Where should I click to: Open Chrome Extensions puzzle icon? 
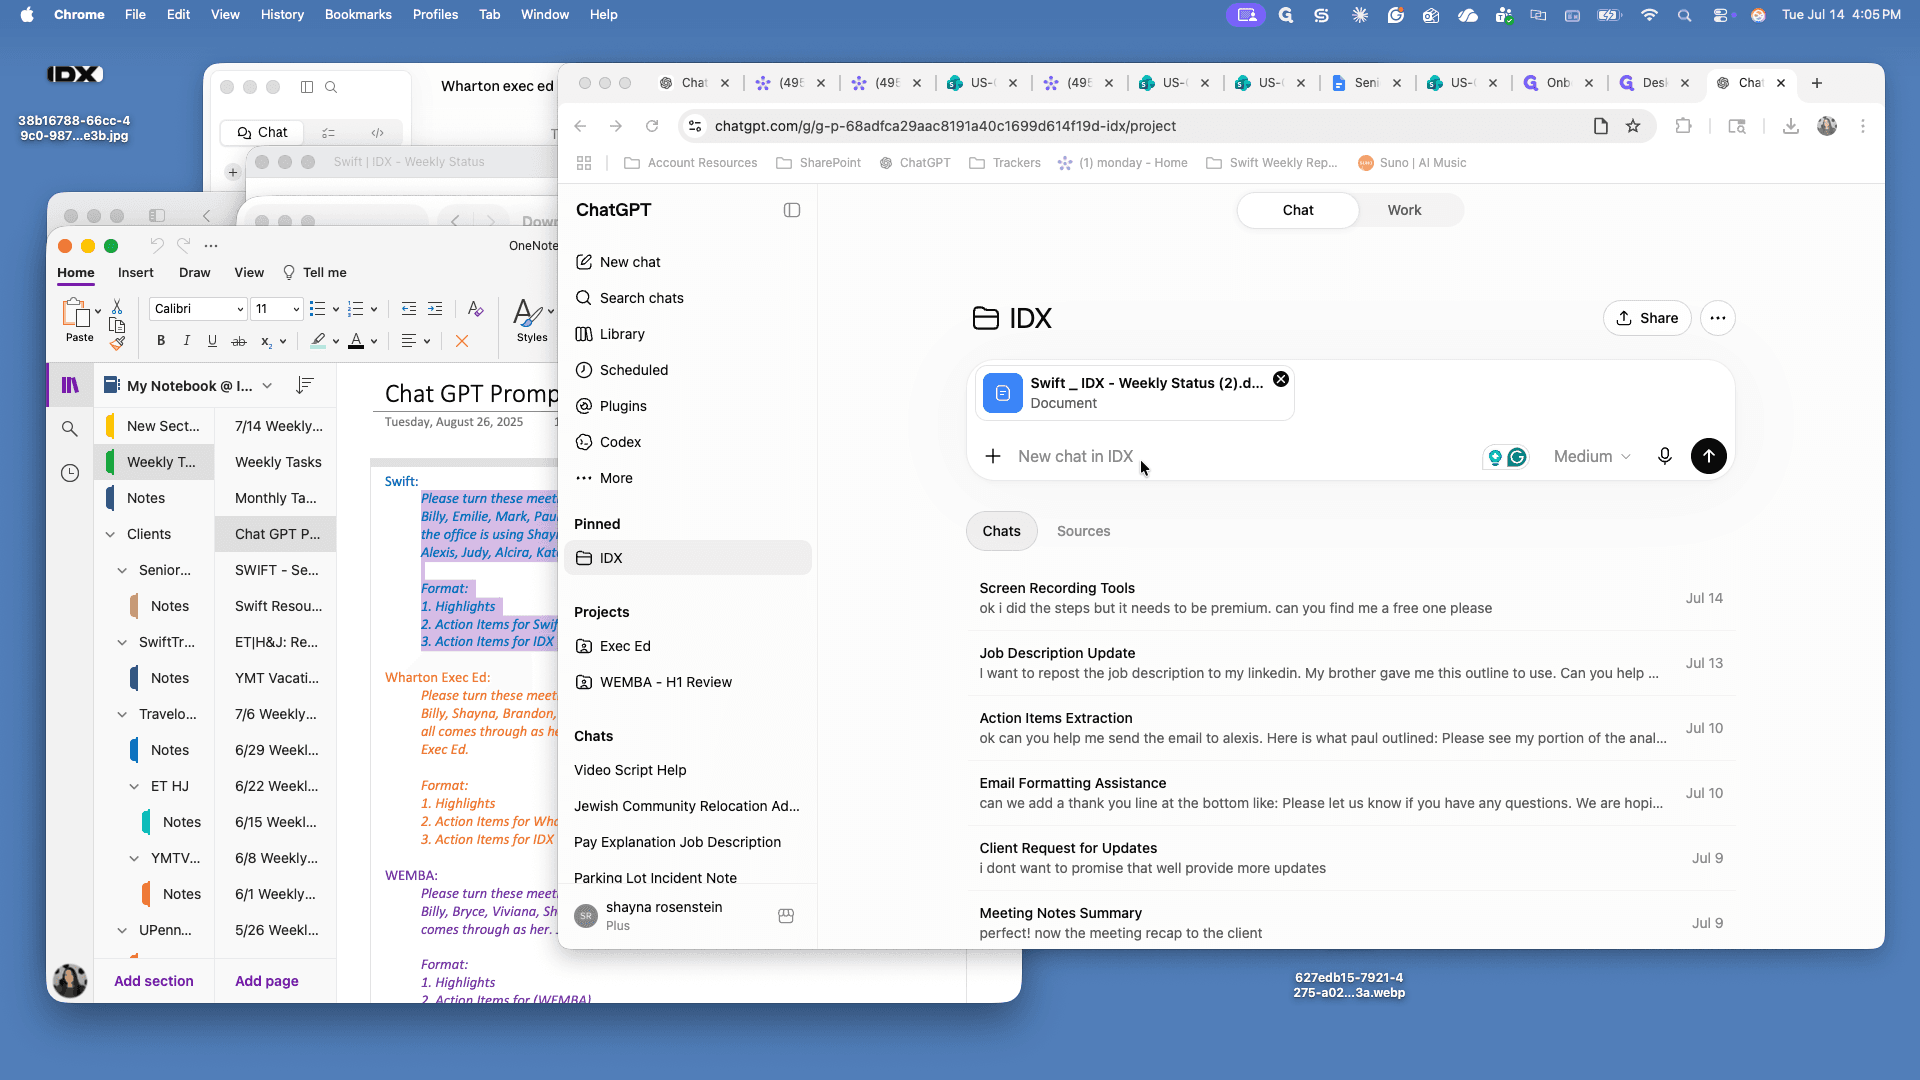click(1684, 126)
